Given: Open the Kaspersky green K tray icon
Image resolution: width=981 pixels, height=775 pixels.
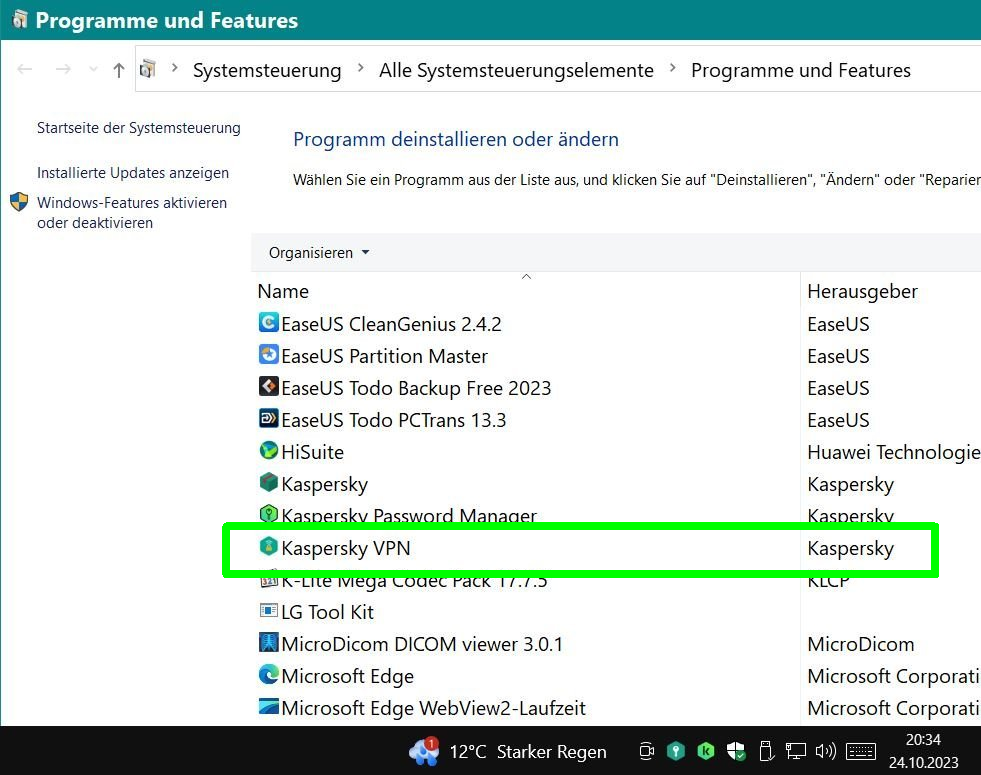Looking at the screenshot, I should tap(706, 751).
